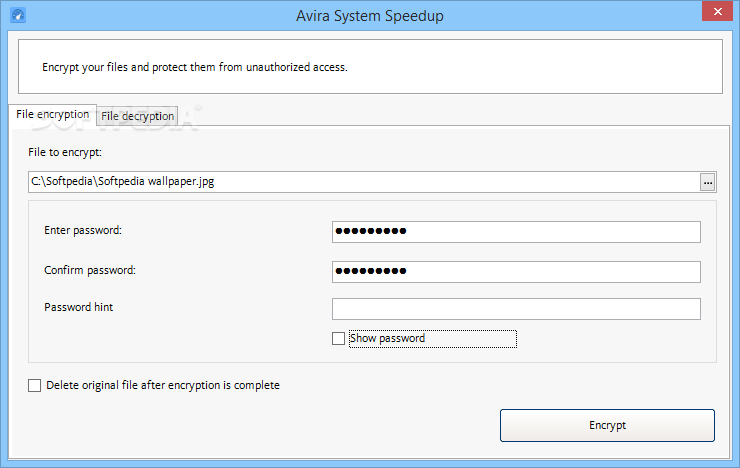Image resolution: width=740 pixels, height=468 pixels.
Task: Focus the File to encrypt path field
Action: pyautogui.click(x=364, y=182)
